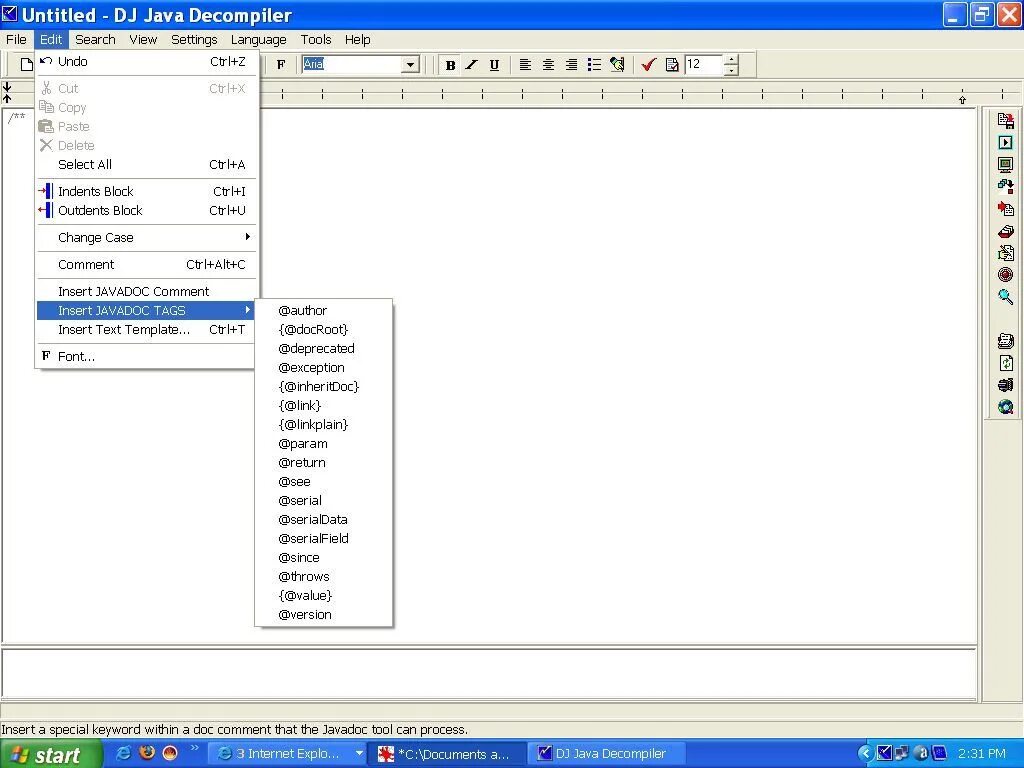The image size is (1024, 768).
Task: Toggle the bullet list button
Action: [594, 65]
